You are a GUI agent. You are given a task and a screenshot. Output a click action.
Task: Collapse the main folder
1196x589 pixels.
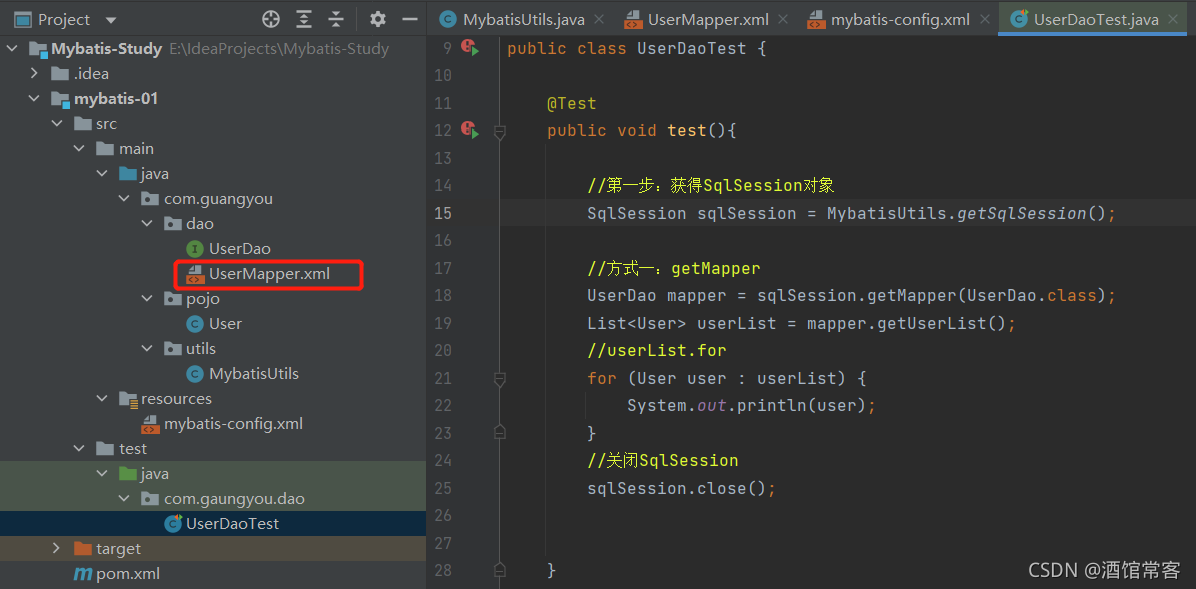point(79,149)
